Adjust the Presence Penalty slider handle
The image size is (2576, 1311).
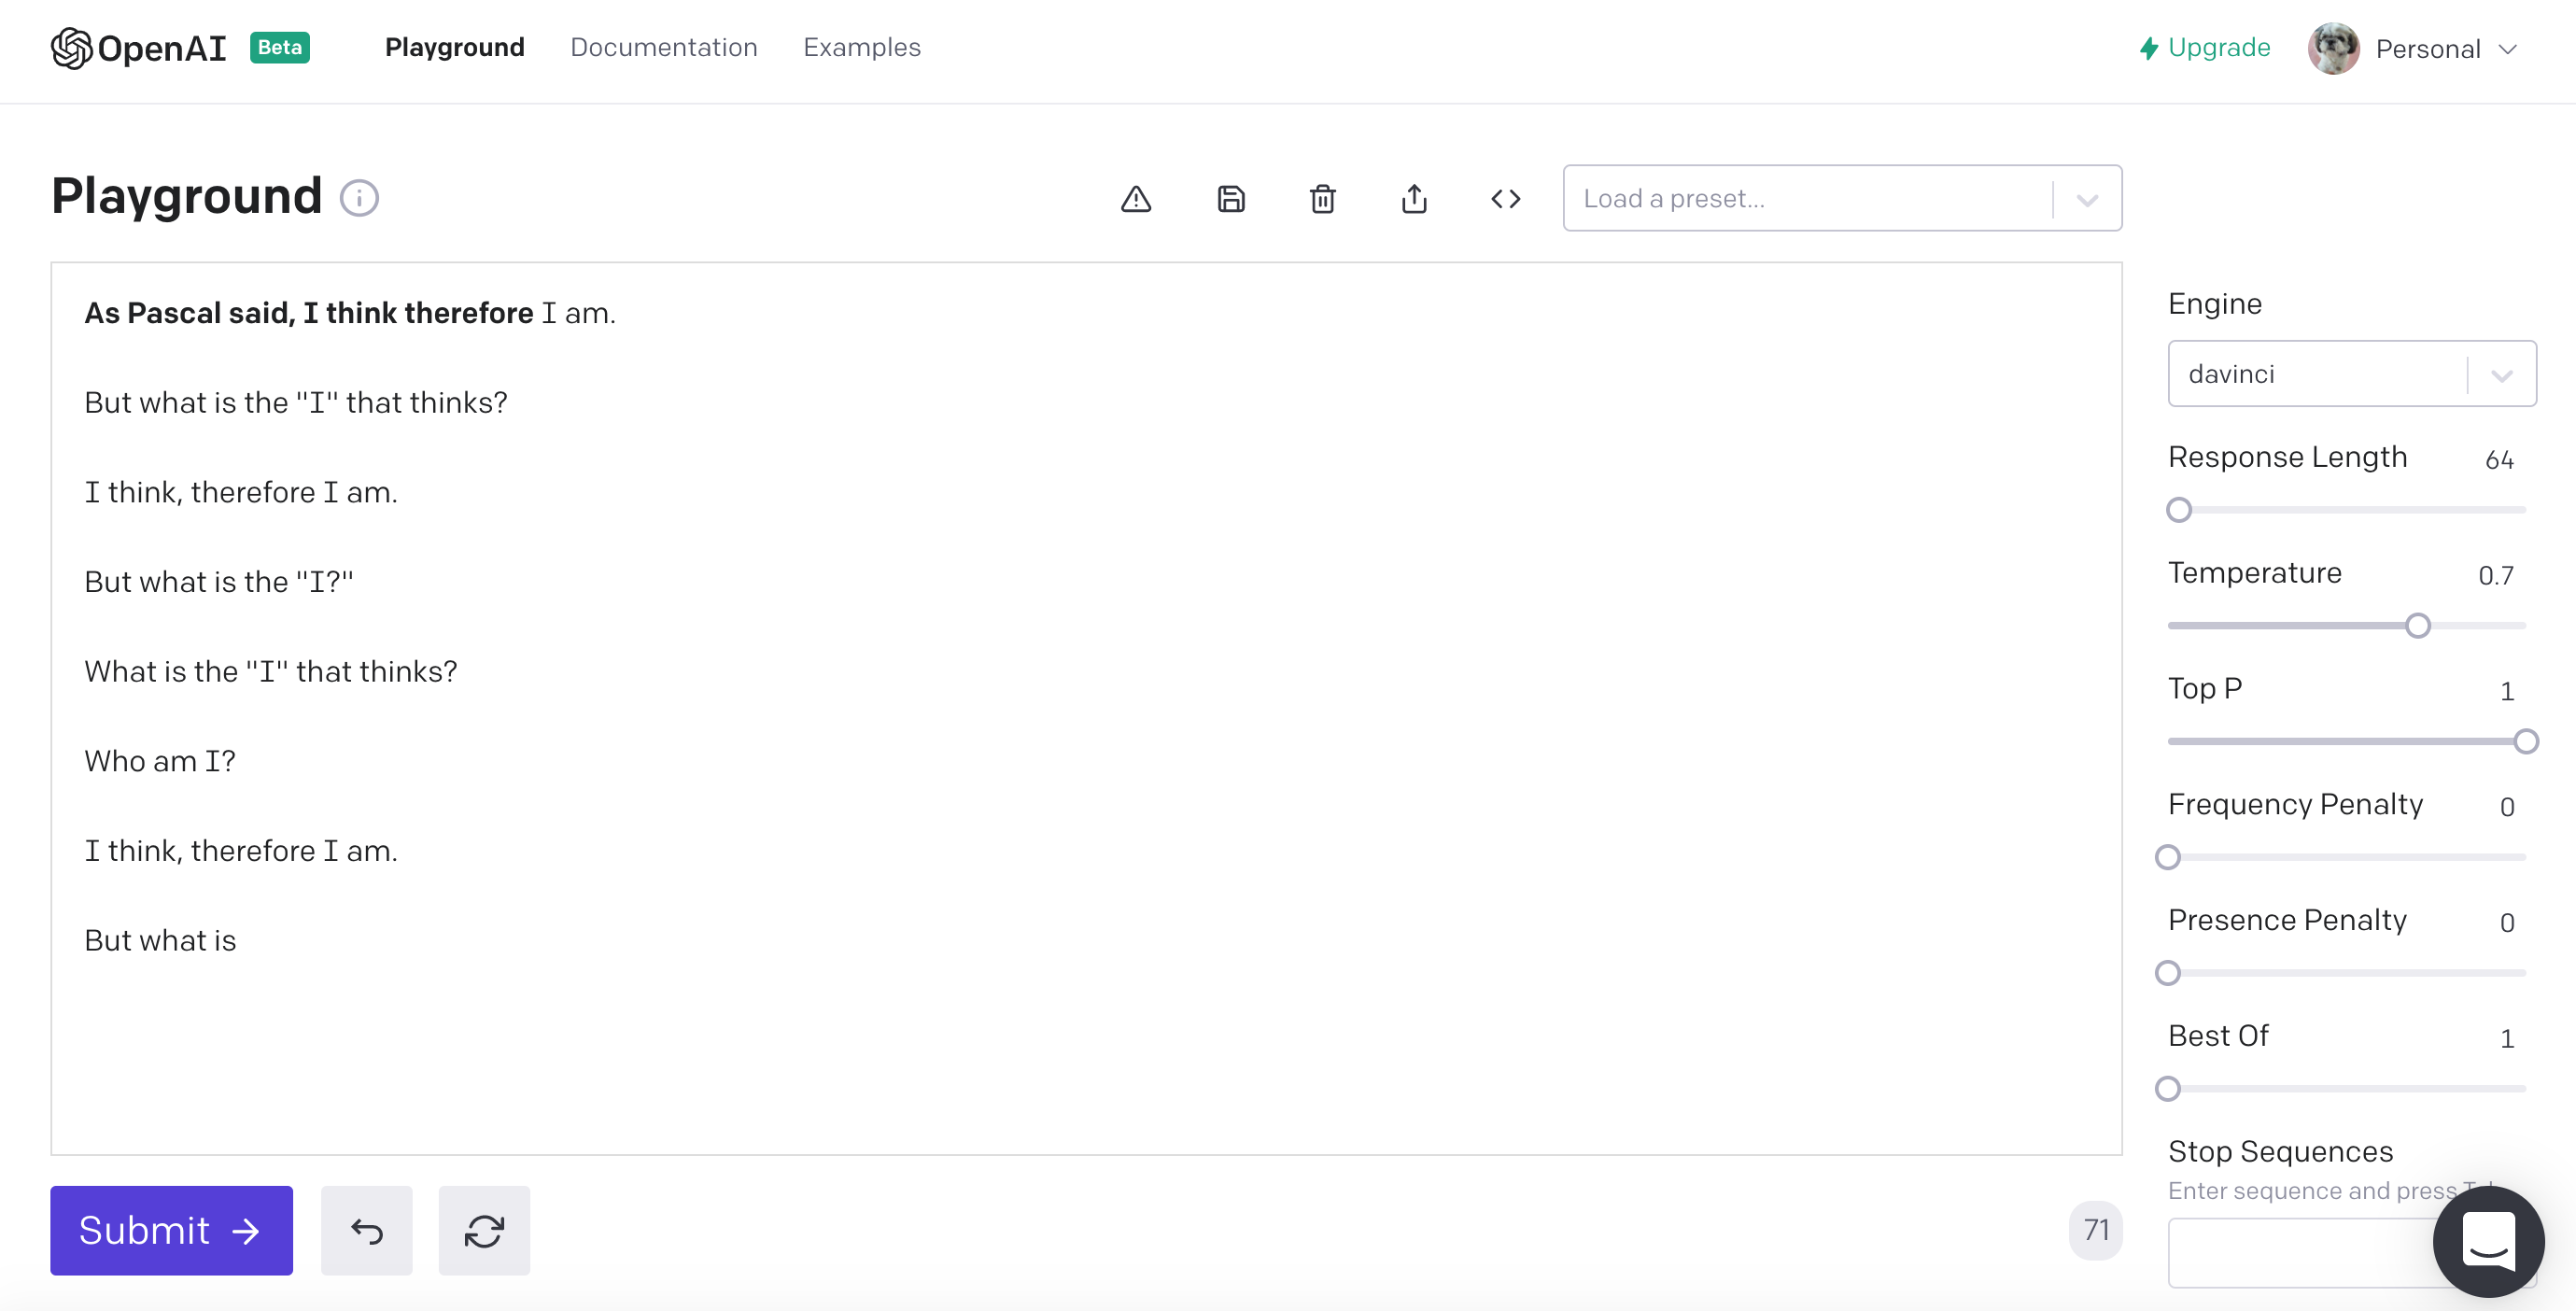tap(2167, 973)
